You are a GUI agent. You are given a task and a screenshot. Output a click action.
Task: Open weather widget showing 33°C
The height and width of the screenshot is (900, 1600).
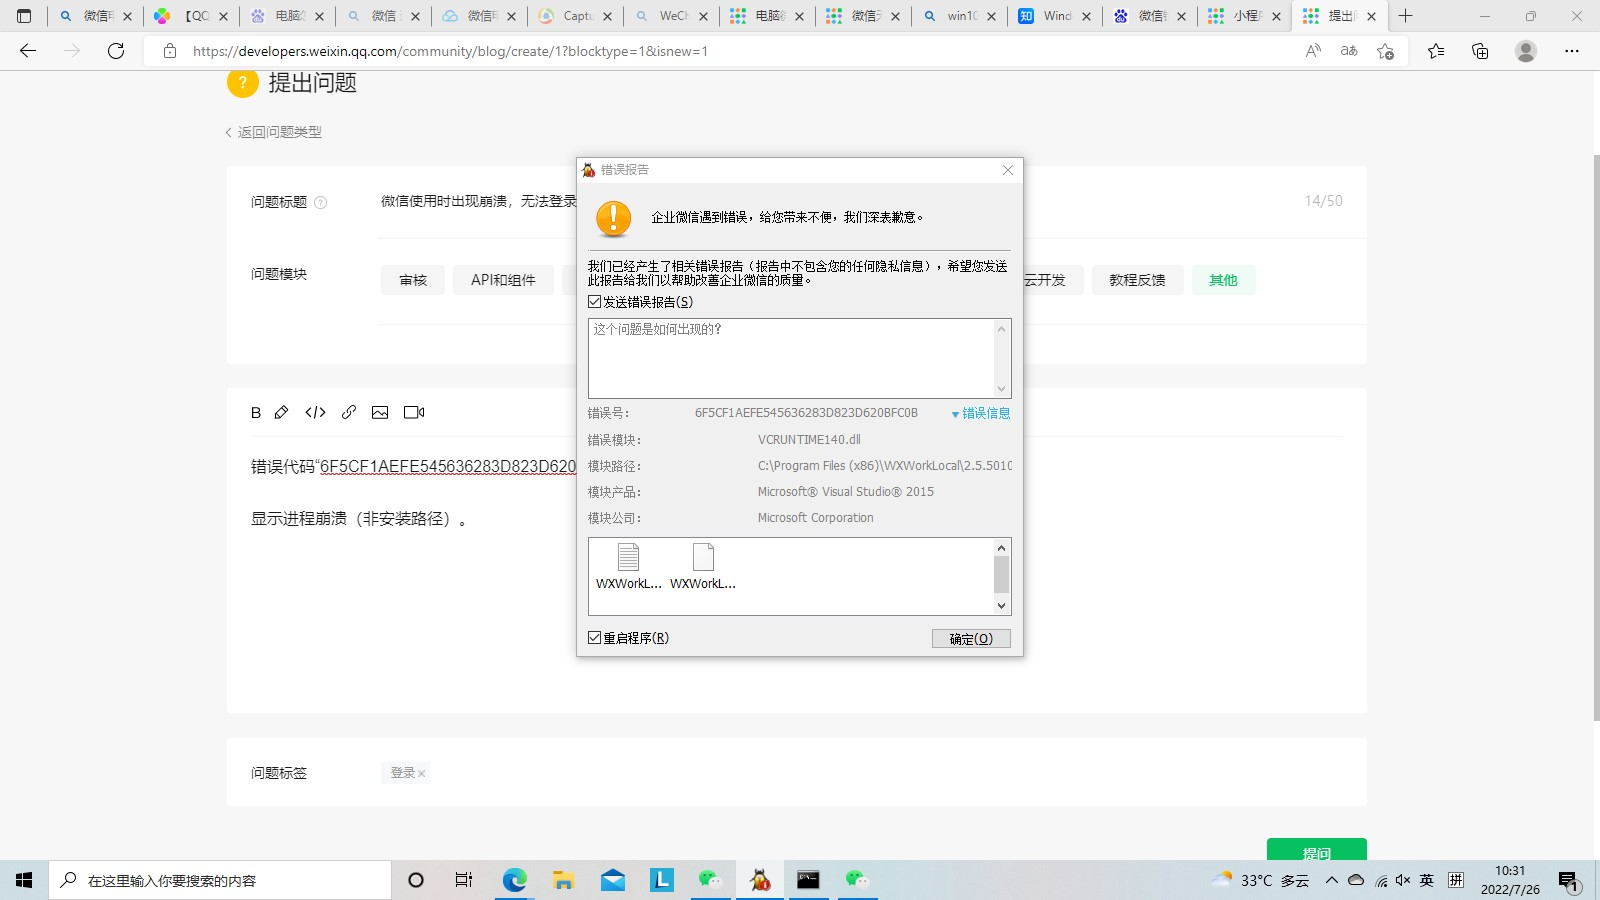tap(1260, 880)
